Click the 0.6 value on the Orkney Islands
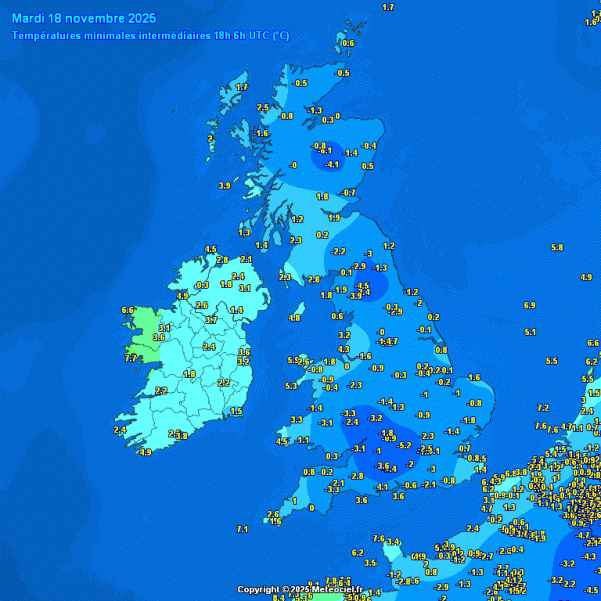The width and height of the screenshot is (601, 601). coord(348,43)
